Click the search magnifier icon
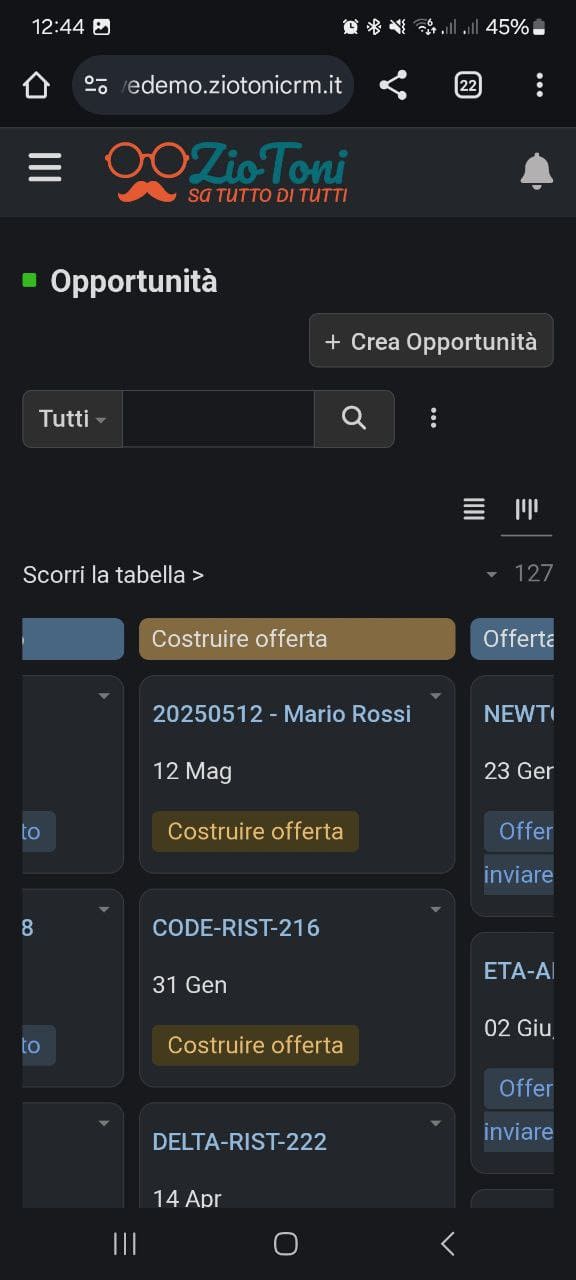Image resolution: width=576 pixels, height=1280 pixels. tap(354, 418)
